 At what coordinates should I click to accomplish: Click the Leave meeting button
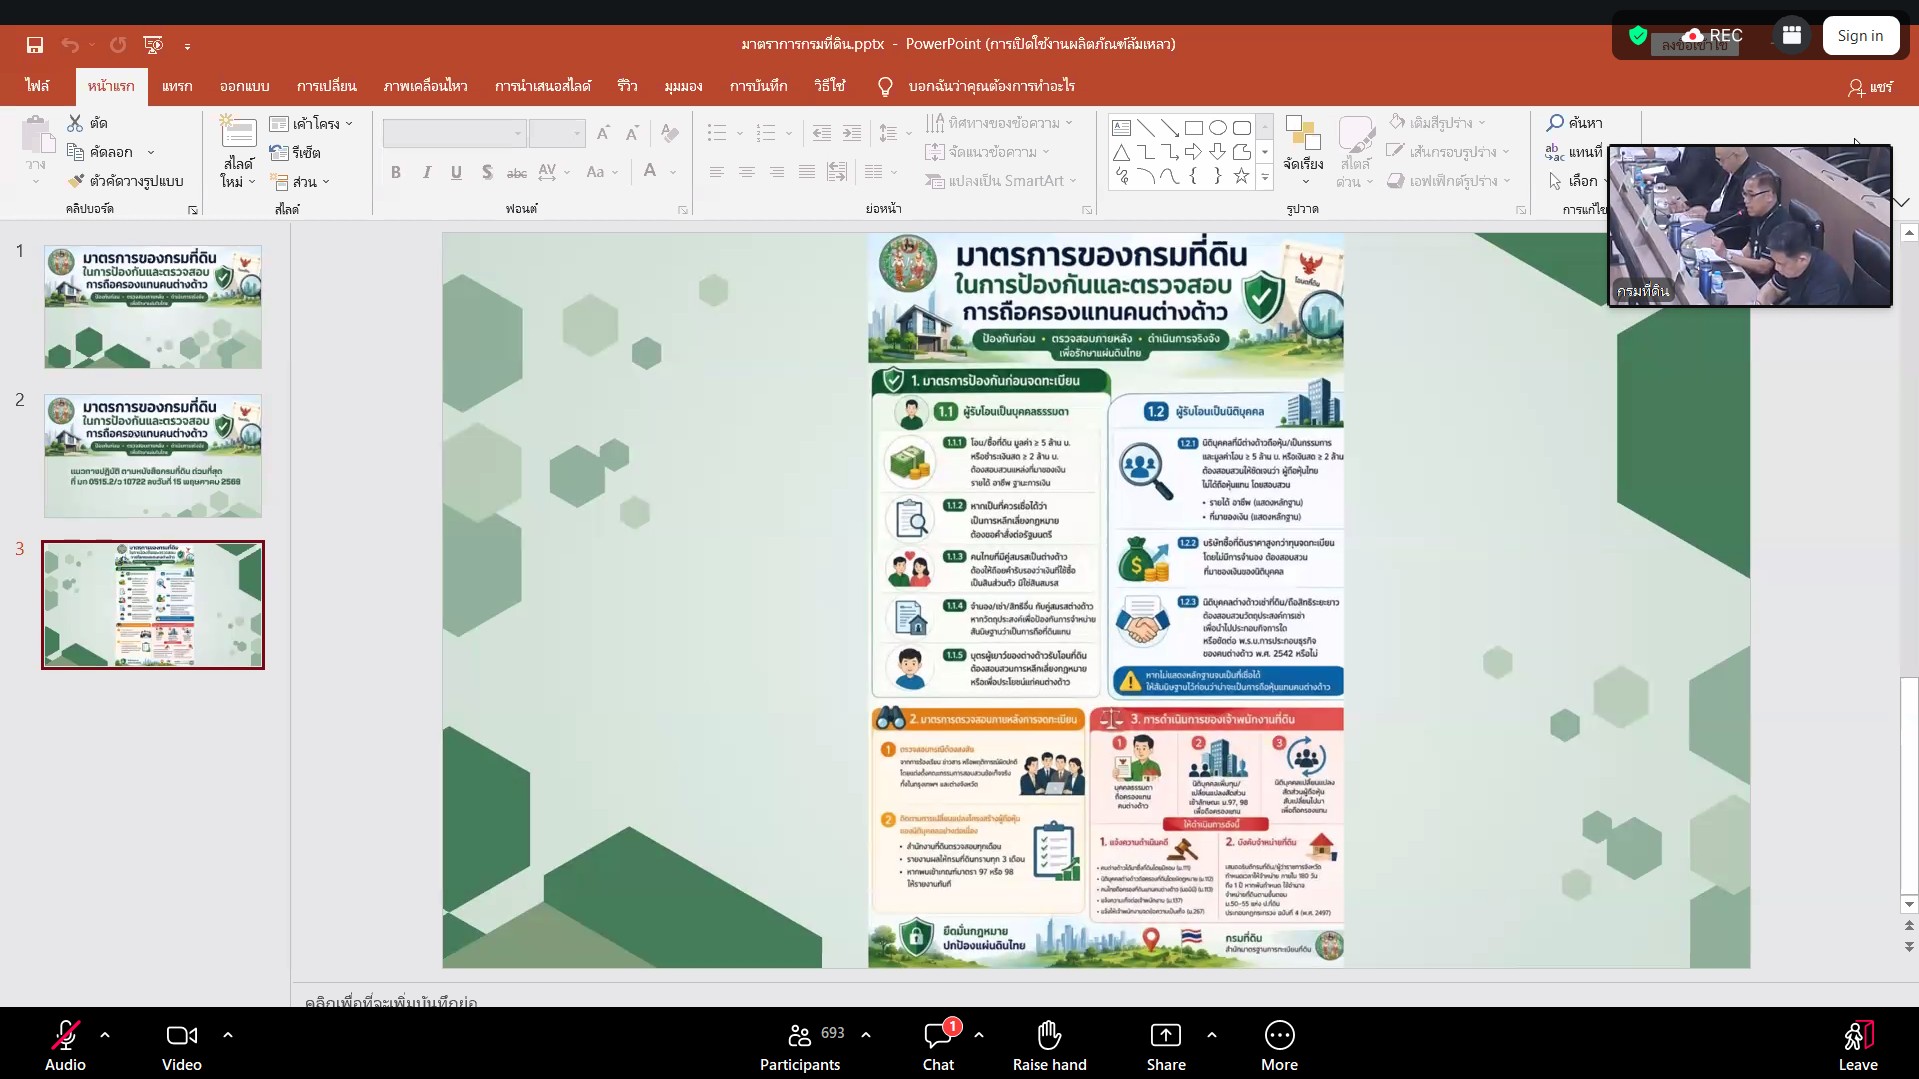coord(1858,1045)
